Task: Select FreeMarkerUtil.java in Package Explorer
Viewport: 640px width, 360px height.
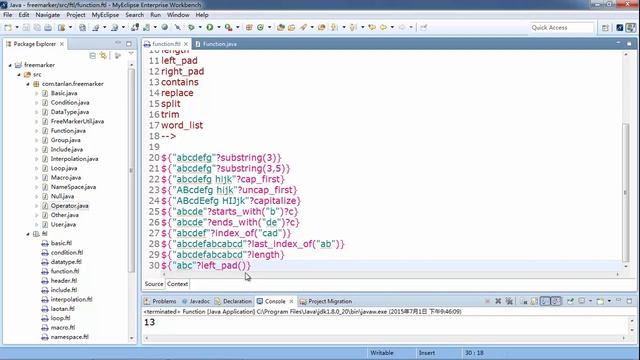Action: point(77,121)
